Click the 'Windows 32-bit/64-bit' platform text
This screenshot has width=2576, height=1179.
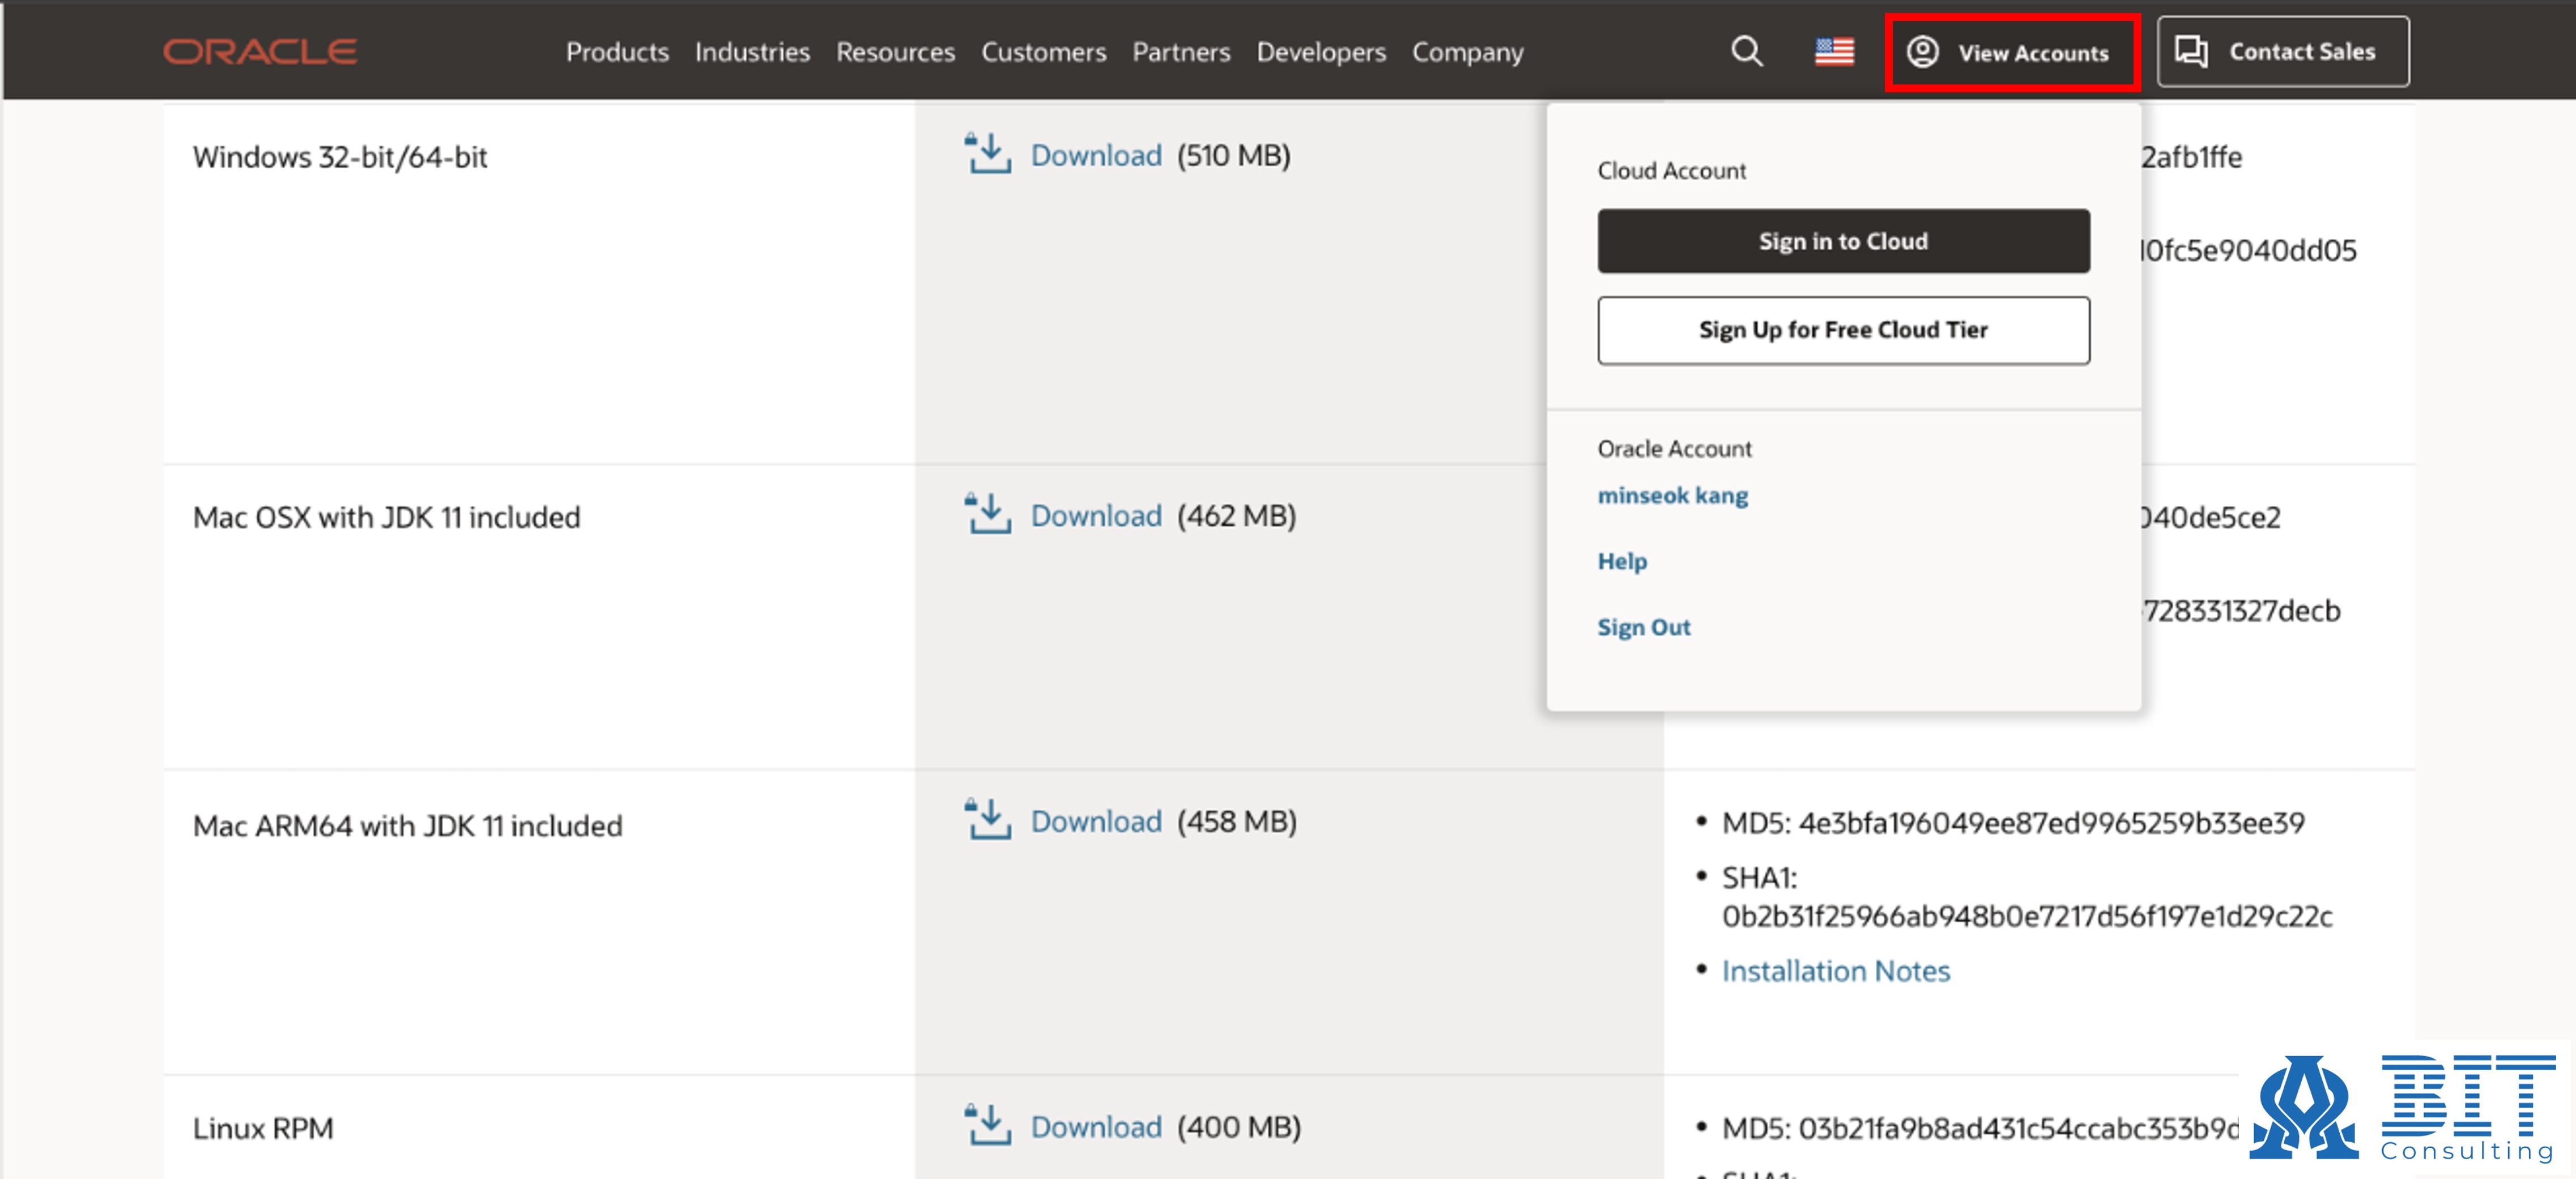pos(340,157)
